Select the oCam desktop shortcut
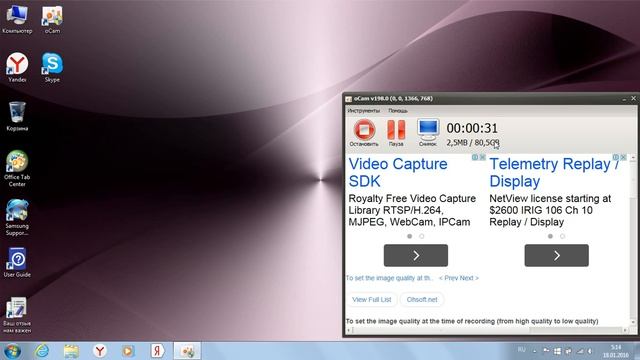This screenshot has height=360, width=640. [x=52, y=19]
